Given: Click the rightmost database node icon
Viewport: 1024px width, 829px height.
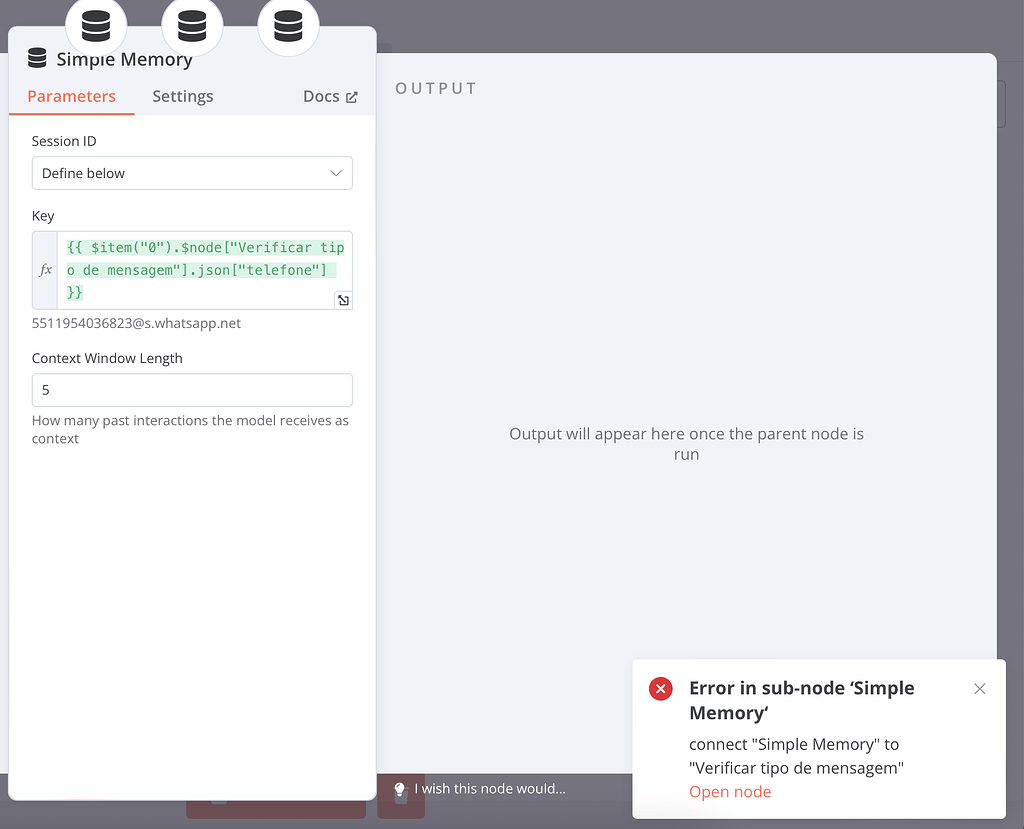Looking at the screenshot, I should (x=288, y=26).
